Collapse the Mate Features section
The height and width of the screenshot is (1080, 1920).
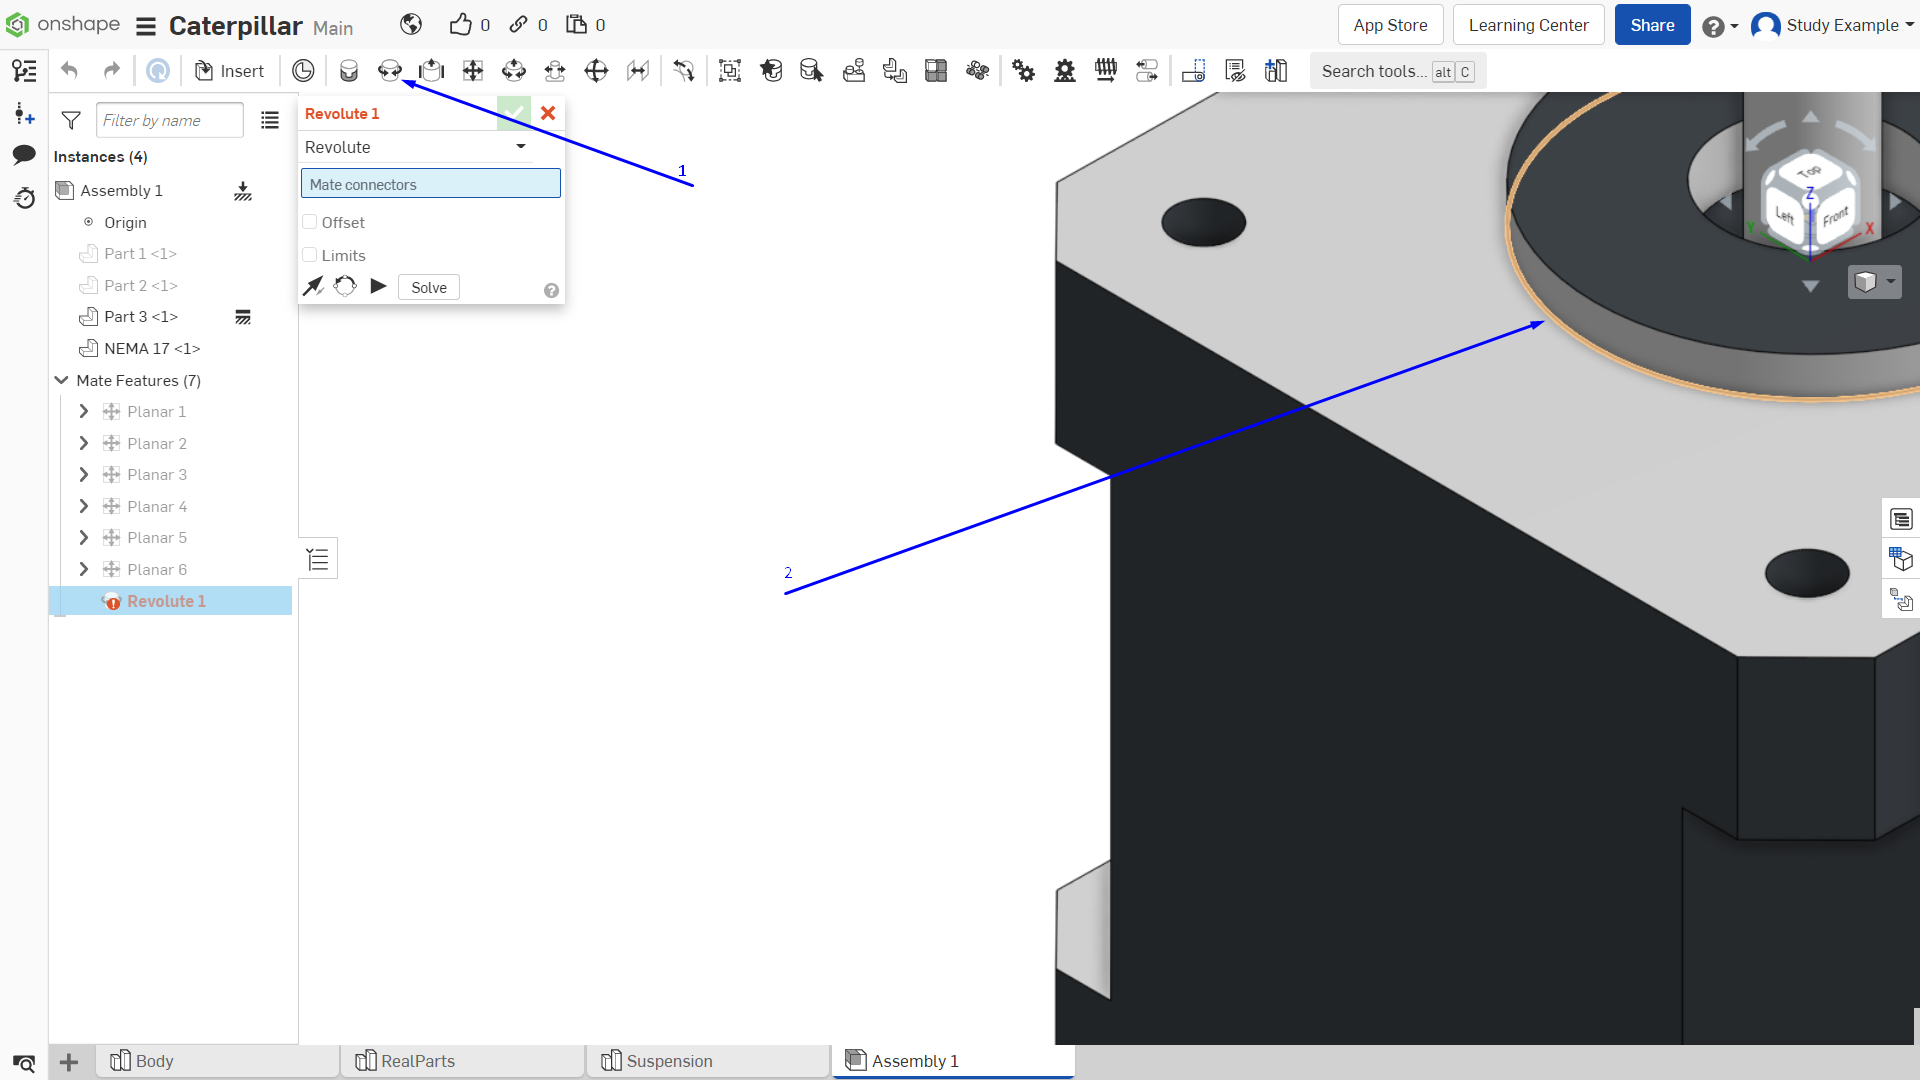pos(61,380)
